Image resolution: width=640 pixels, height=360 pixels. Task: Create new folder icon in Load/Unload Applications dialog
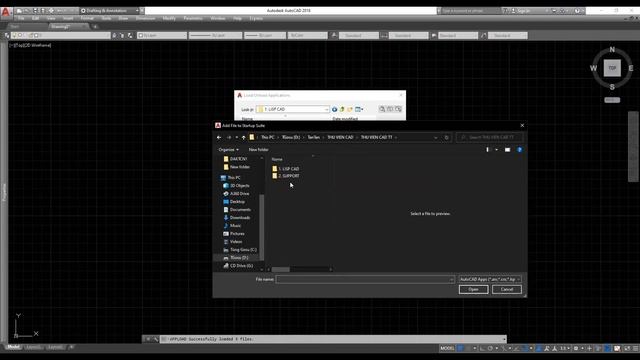(x=350, y=109)
